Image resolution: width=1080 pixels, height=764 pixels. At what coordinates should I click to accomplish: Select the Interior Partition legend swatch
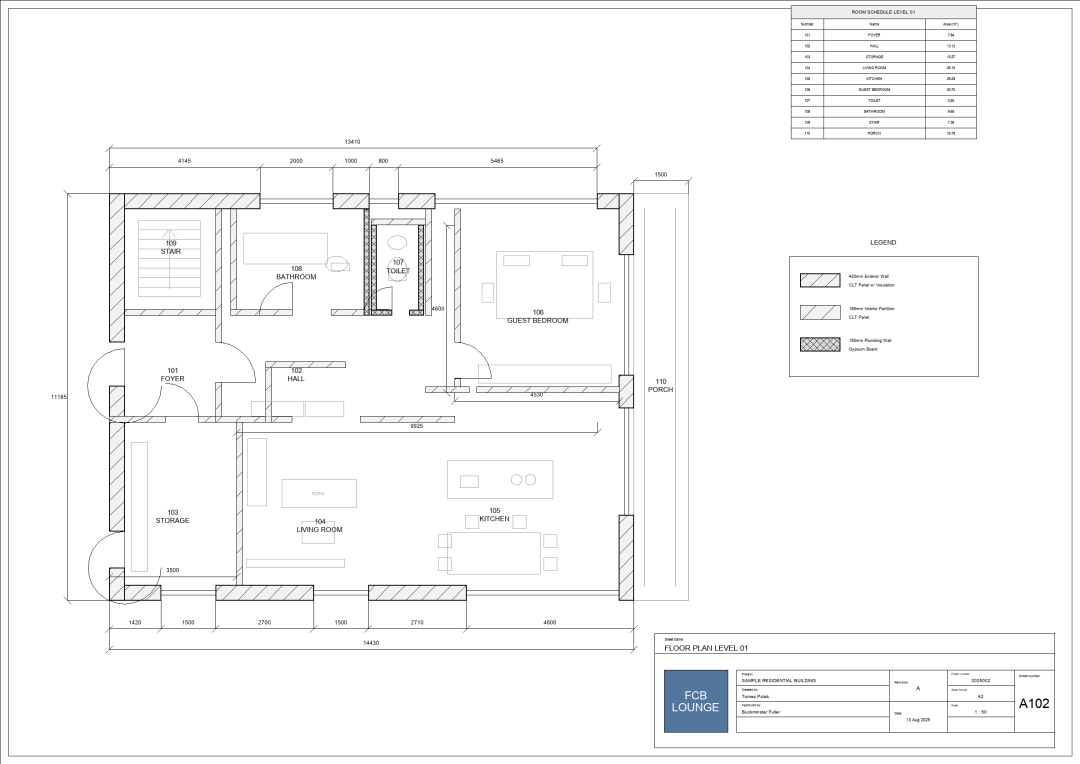[820, 312]
